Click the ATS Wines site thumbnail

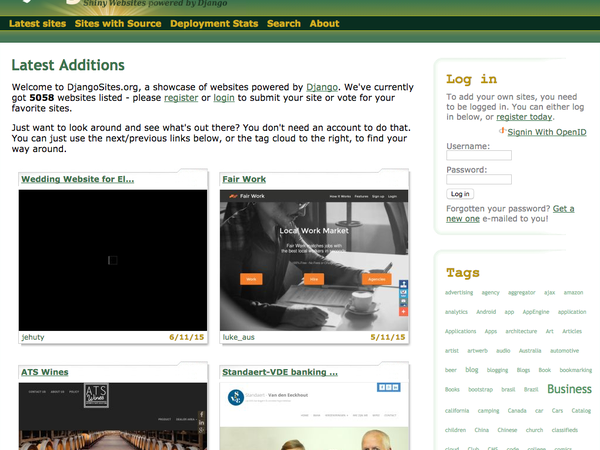click(113, 416)
